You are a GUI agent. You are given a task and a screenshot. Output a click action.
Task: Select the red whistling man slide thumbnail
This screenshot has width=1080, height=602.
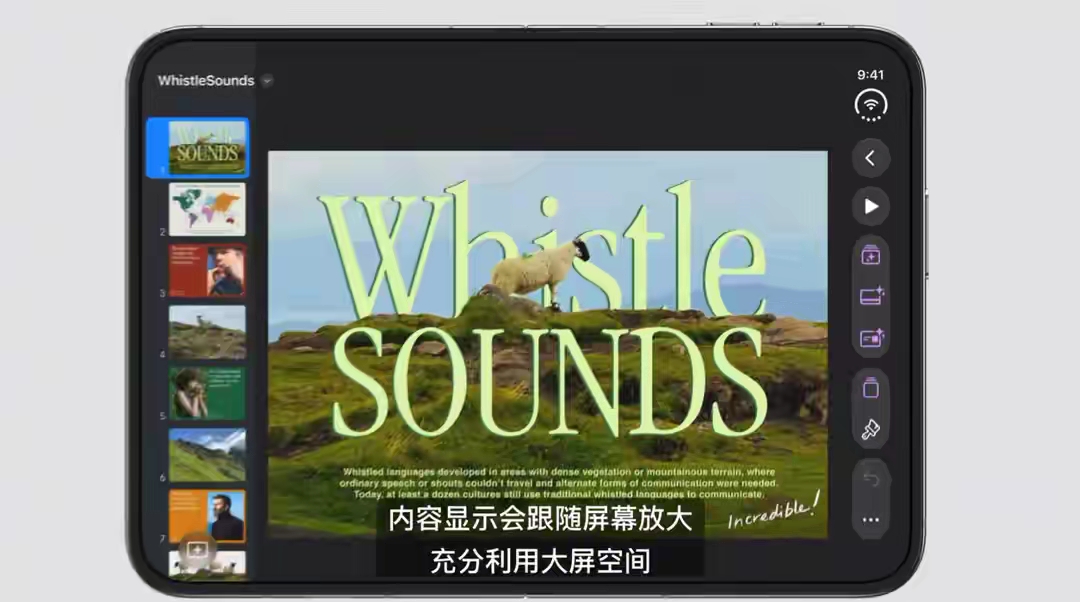207,271
